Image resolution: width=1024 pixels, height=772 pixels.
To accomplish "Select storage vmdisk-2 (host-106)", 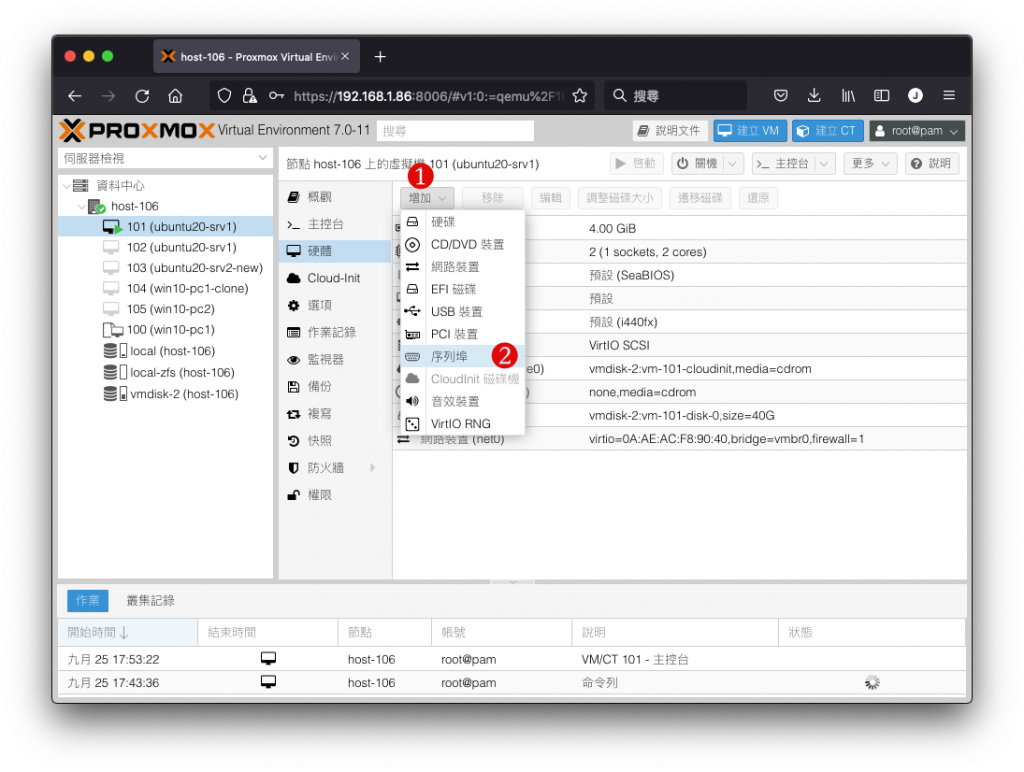I will tap(166, 394).
